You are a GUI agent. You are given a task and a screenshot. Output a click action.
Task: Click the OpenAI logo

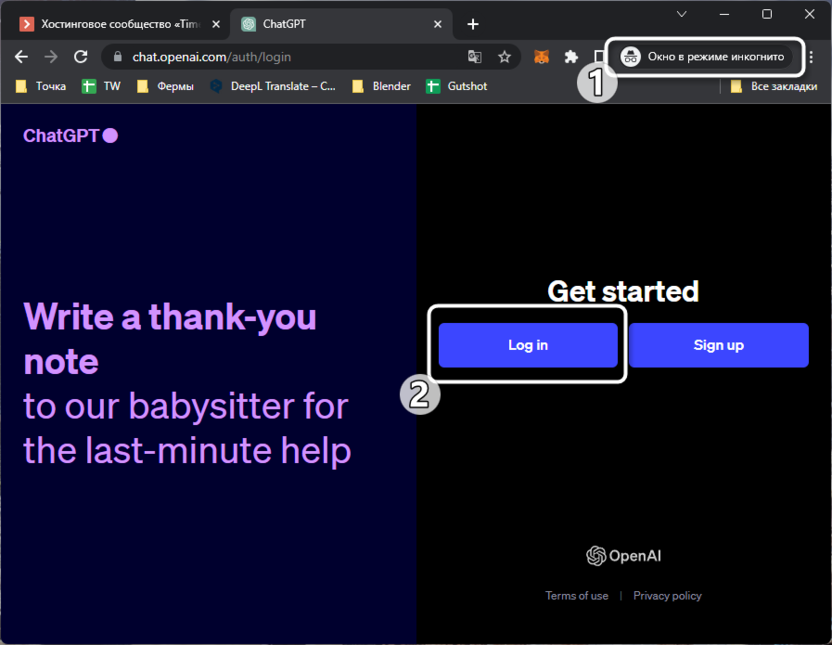point(623,556)
